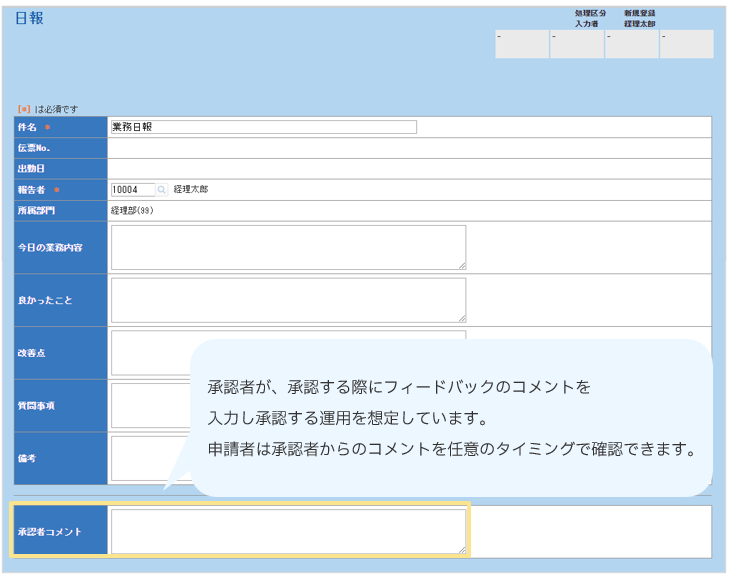
Task: Click the 承認者コメント comment text area
Action: click(x=288, y=531)
